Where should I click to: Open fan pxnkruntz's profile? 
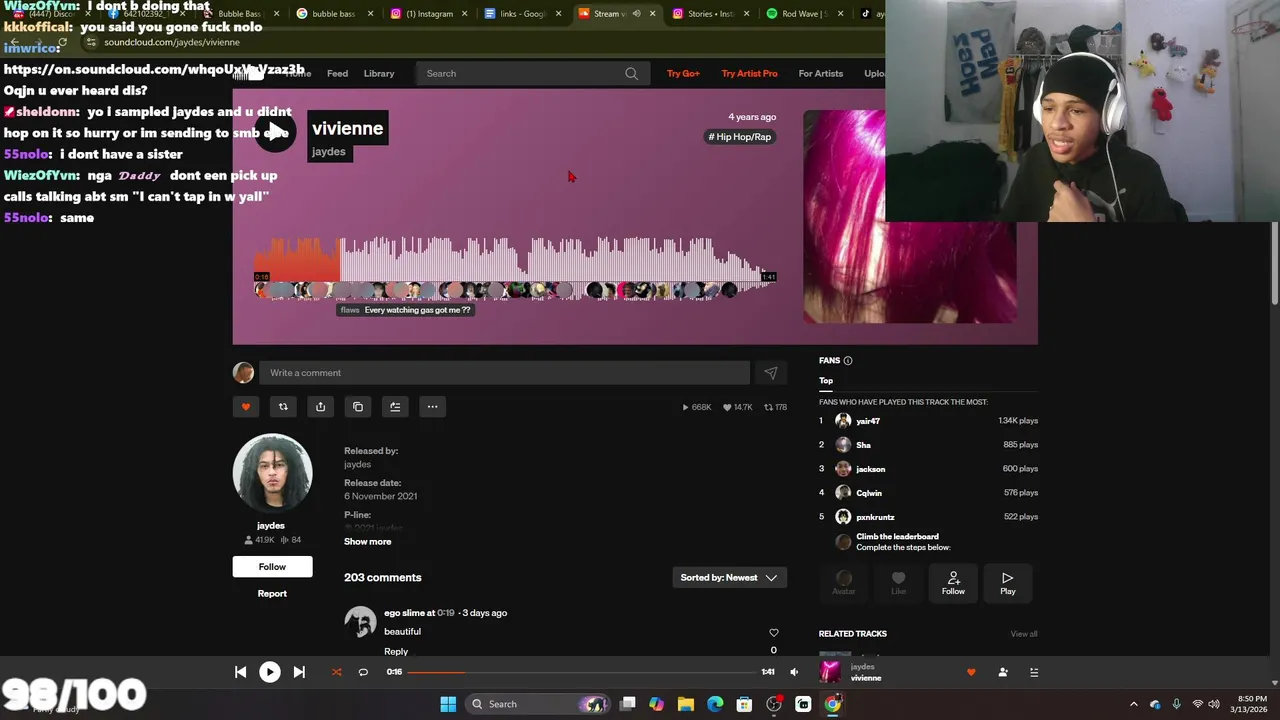point(875,517)
